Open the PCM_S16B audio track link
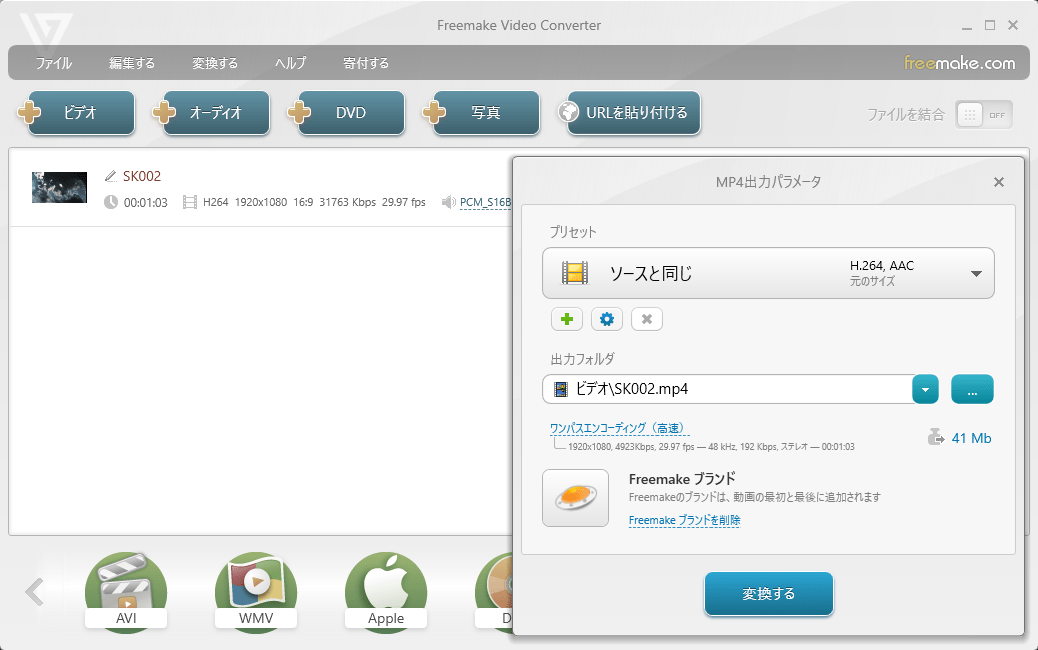The width and height of the screenshot is (1038, 650). [485, 203]
